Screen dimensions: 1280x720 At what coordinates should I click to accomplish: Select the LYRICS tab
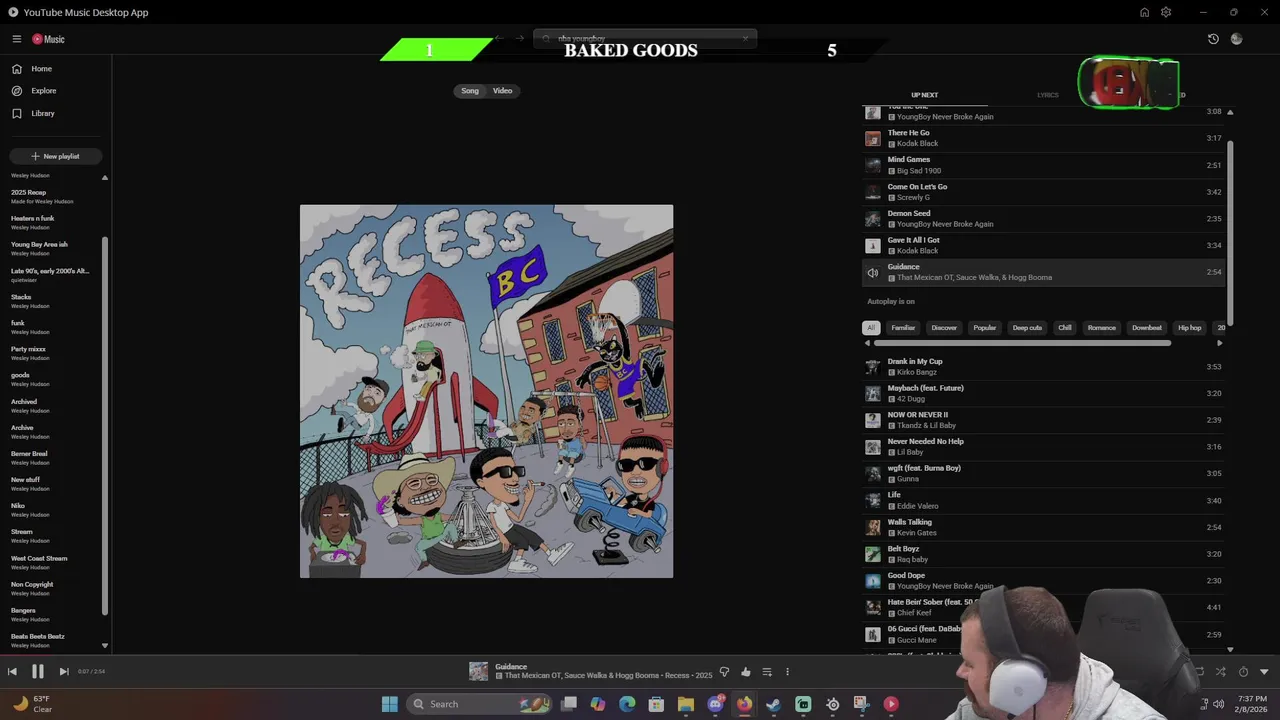coord(1047,95)
